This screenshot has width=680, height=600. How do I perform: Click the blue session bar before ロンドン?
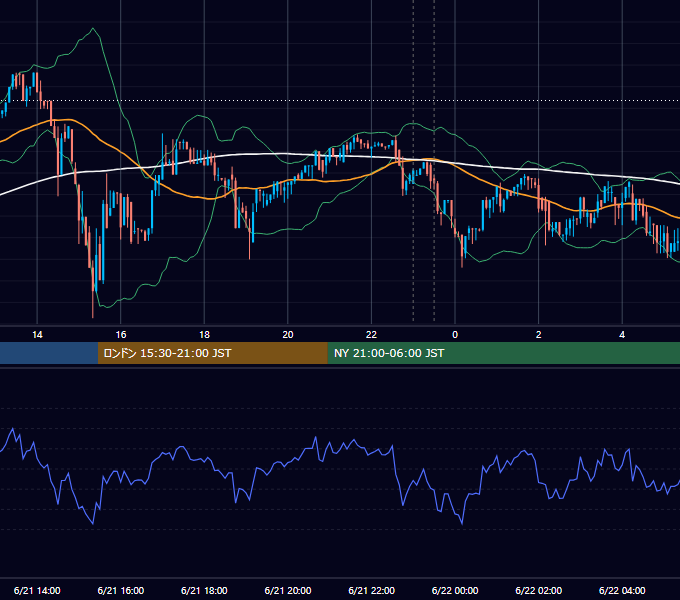click(x=49, y=353)
